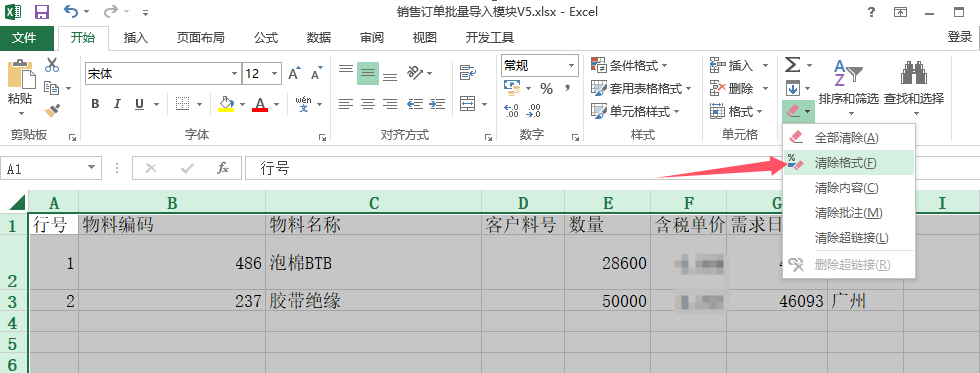Viewport: 980px width, 373px height.
Task: Apply the yellow fill color button
Action: point(226,104)
